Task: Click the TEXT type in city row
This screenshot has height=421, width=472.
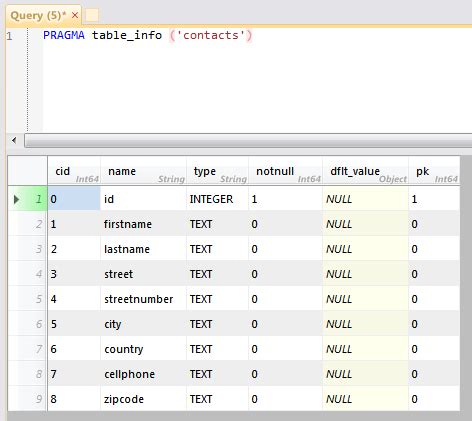Action: (217, 324)
